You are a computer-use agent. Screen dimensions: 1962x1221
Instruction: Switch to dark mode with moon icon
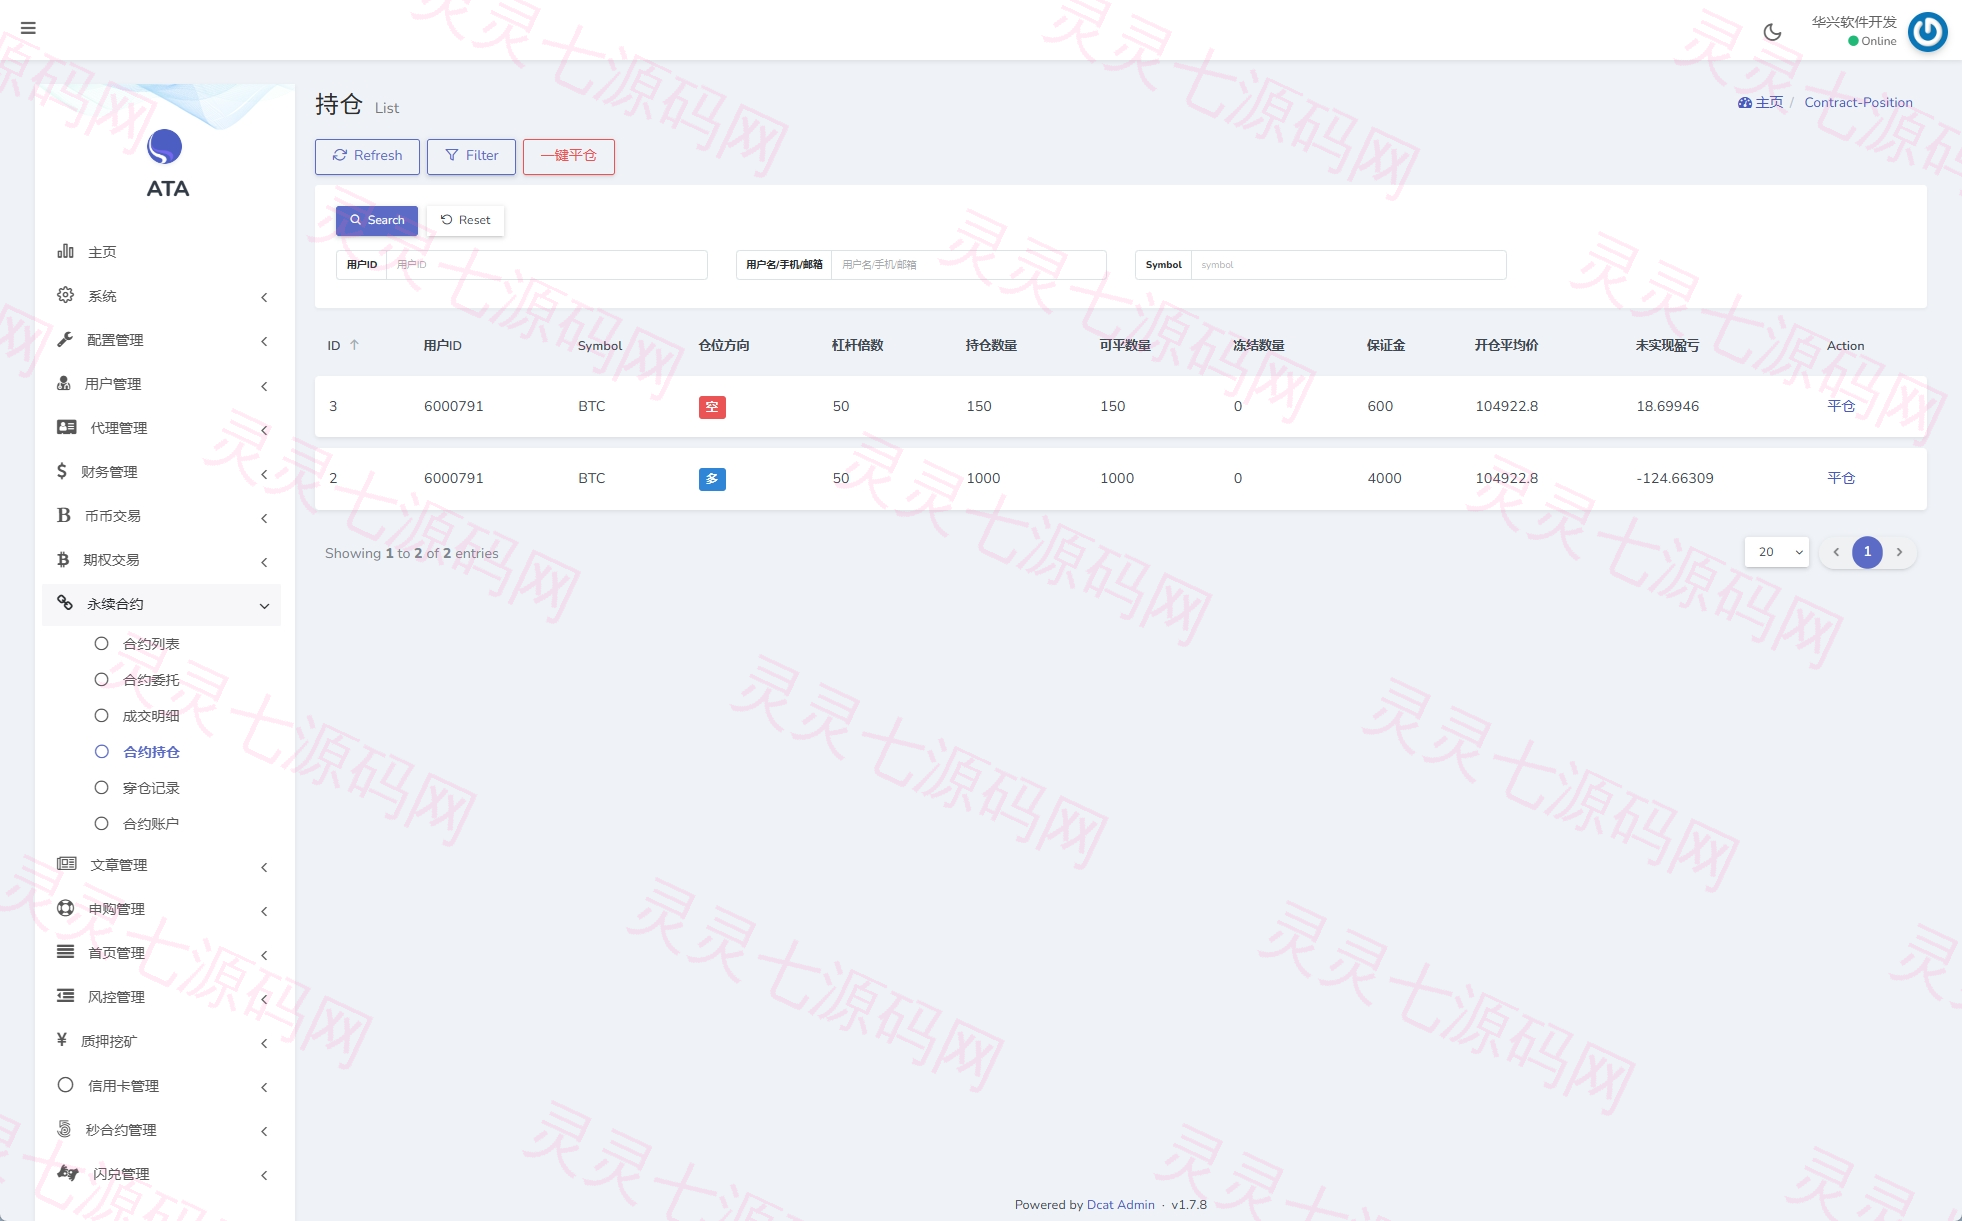coord(1772,32)
